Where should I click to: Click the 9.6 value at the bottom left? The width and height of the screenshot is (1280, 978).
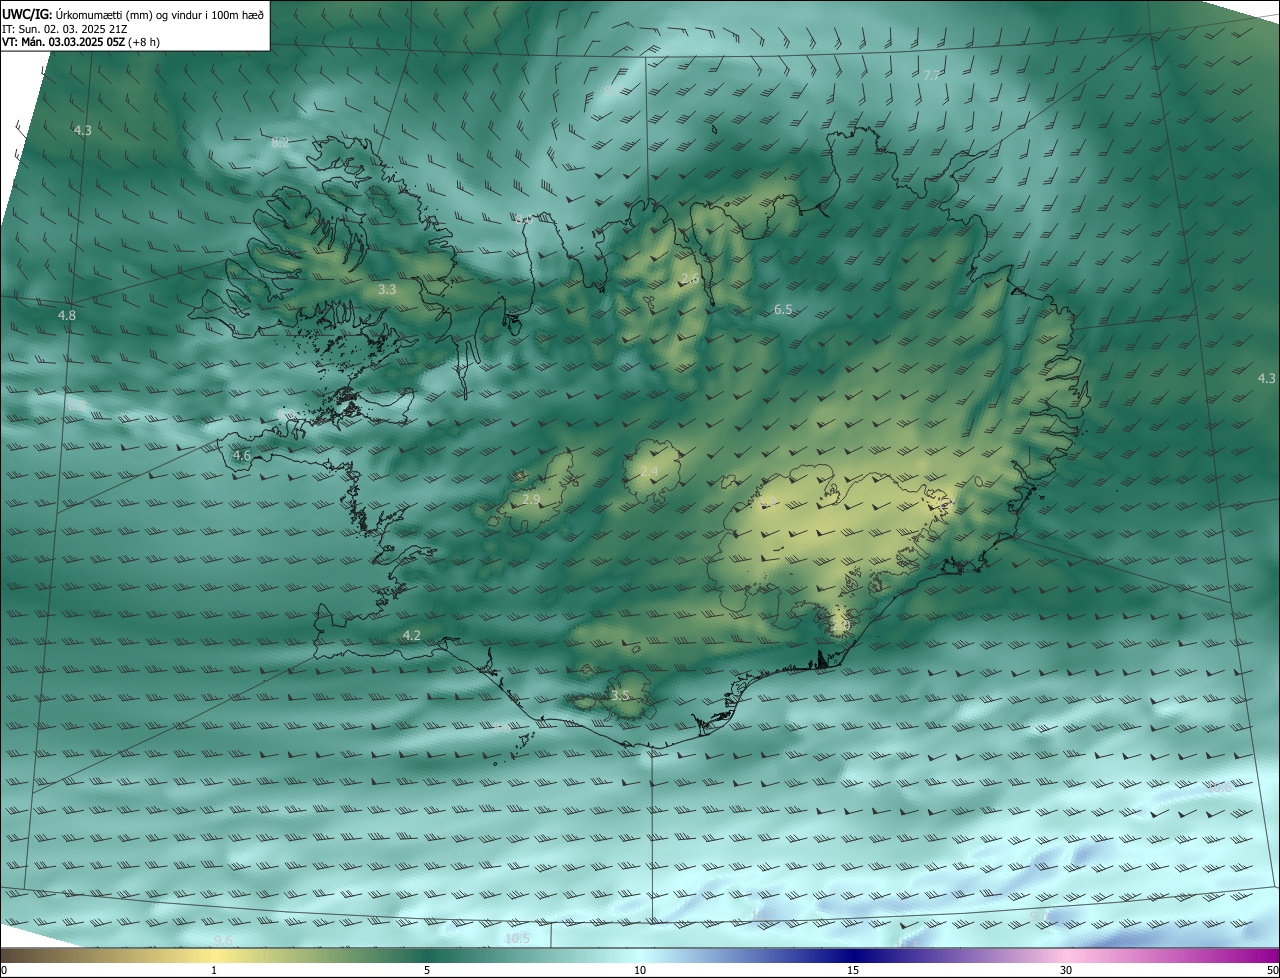click(x=222, y=940)
